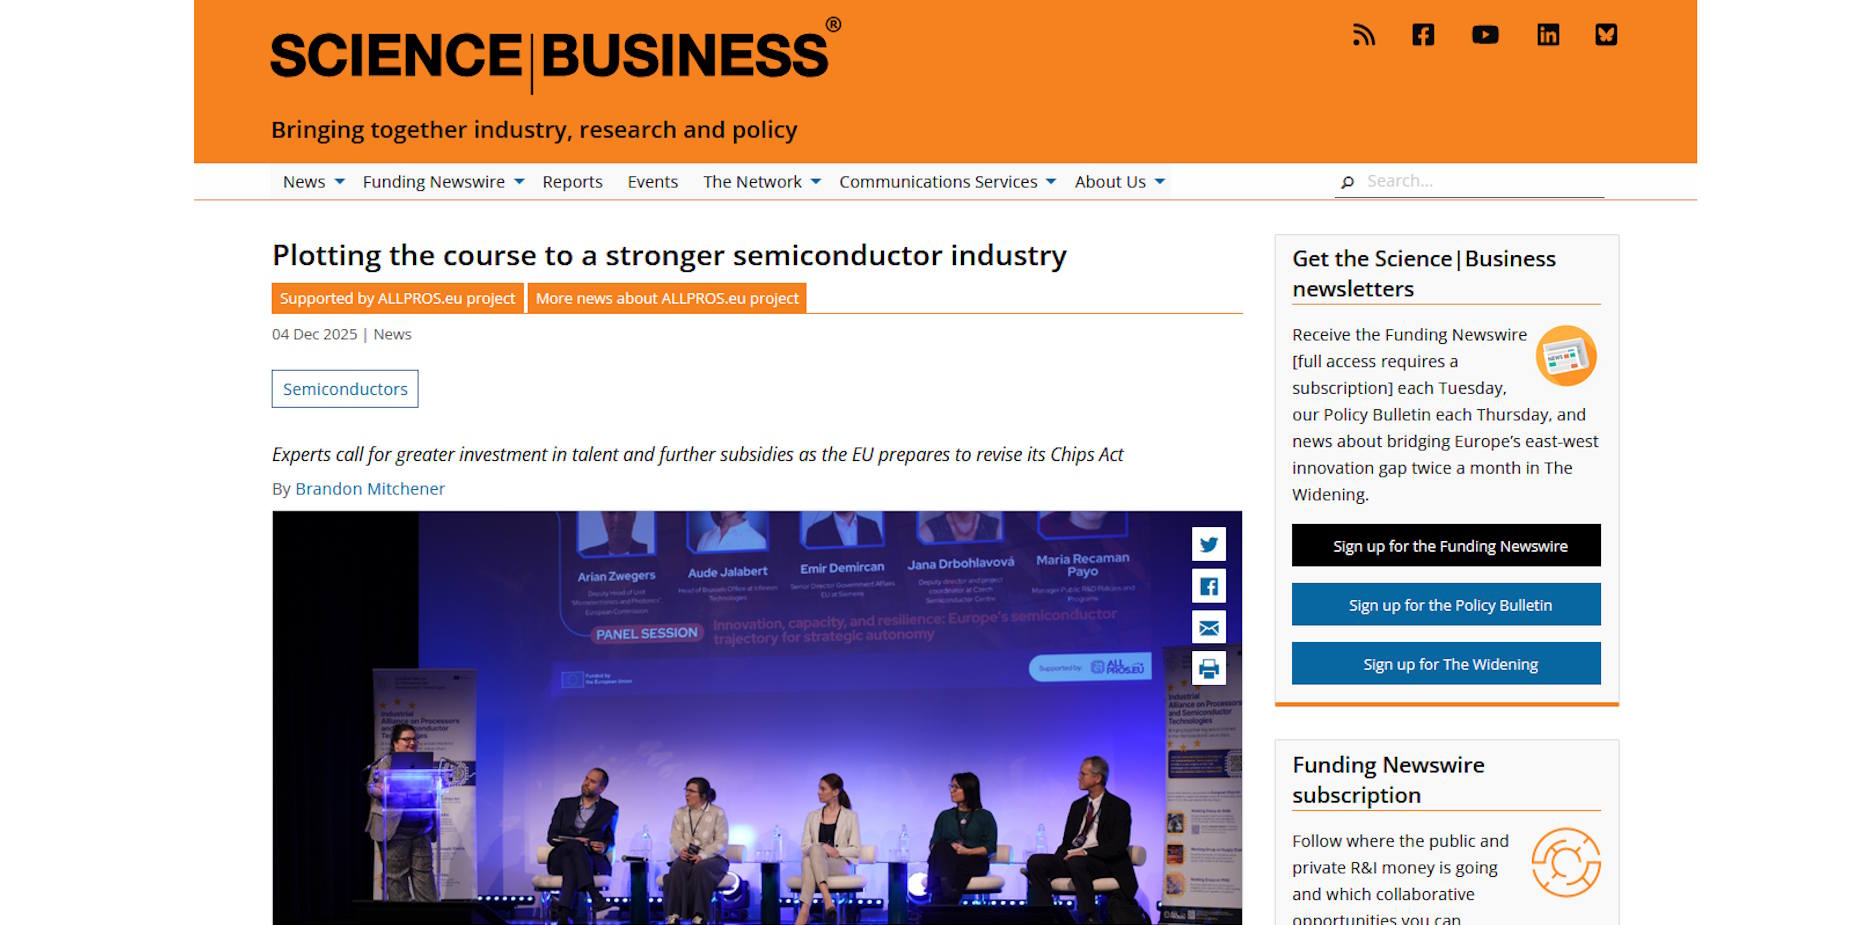Share the article via the Facebook icon
1860x925 pixels.
coord(1208,586)
